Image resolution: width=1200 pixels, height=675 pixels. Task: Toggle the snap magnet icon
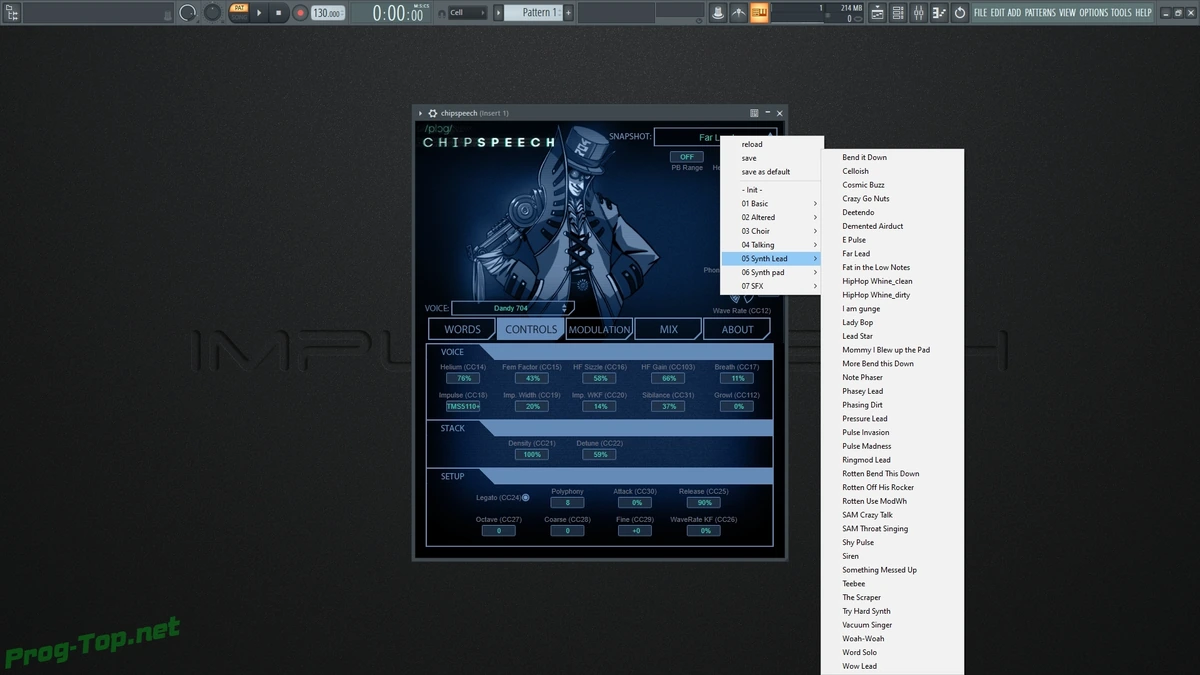click(x=440, y=13)
